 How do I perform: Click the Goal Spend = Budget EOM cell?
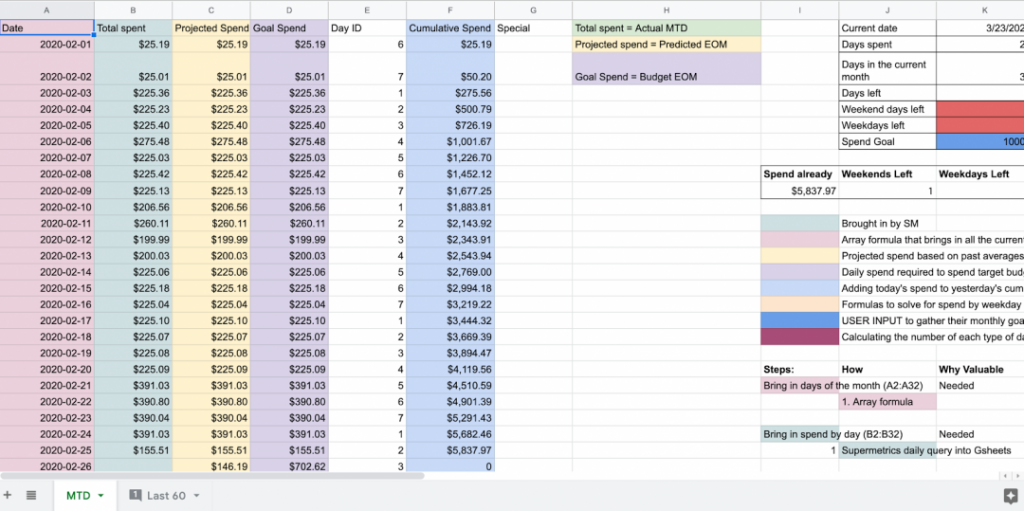[666, 77]
